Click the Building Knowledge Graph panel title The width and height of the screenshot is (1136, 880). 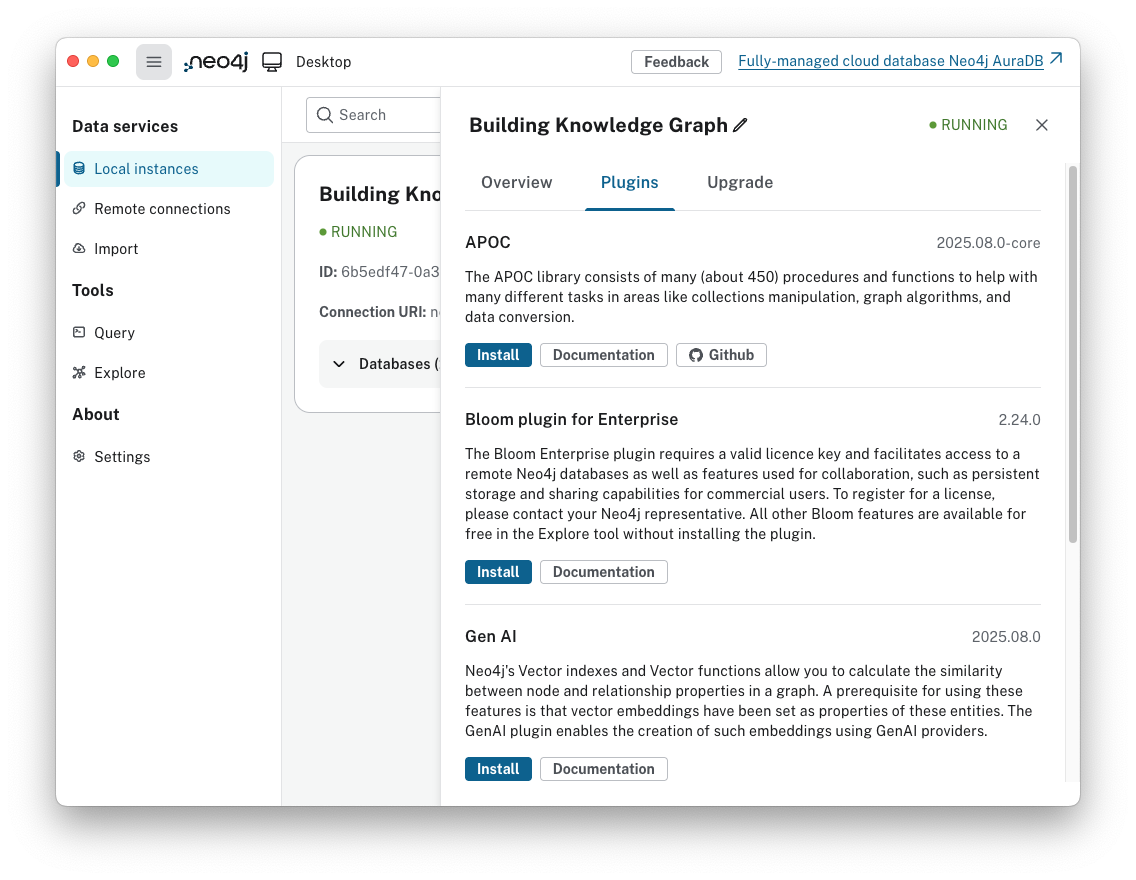(x=598, y=125)
